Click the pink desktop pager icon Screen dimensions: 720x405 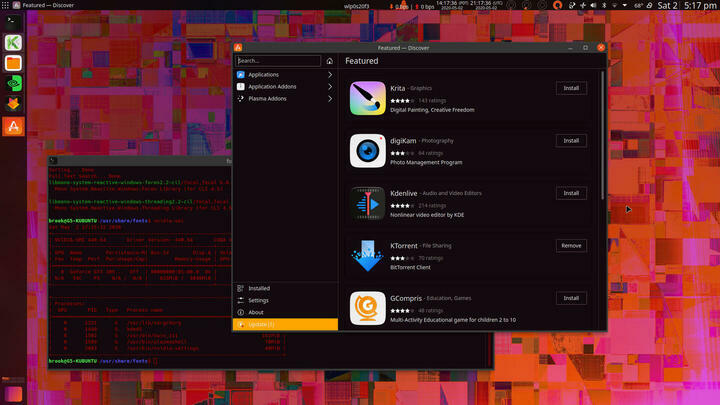point(13,394)
